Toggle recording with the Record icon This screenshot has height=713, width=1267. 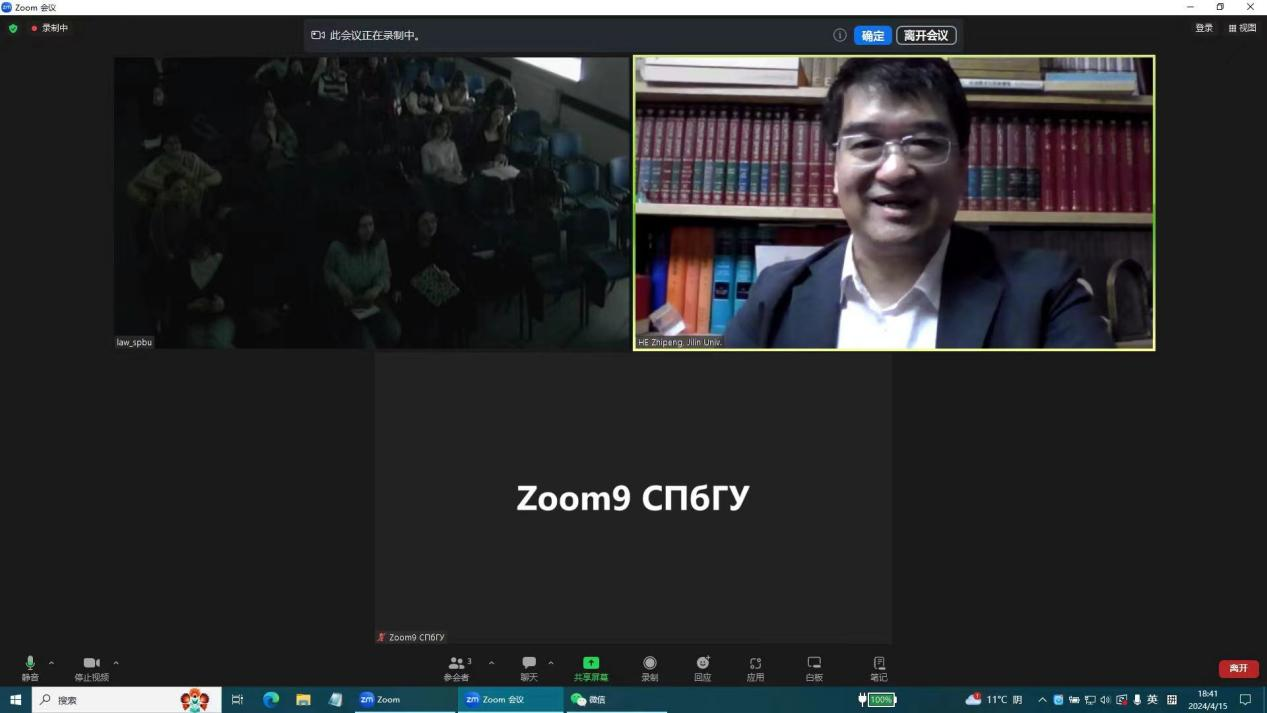click(x=650, y=667)
